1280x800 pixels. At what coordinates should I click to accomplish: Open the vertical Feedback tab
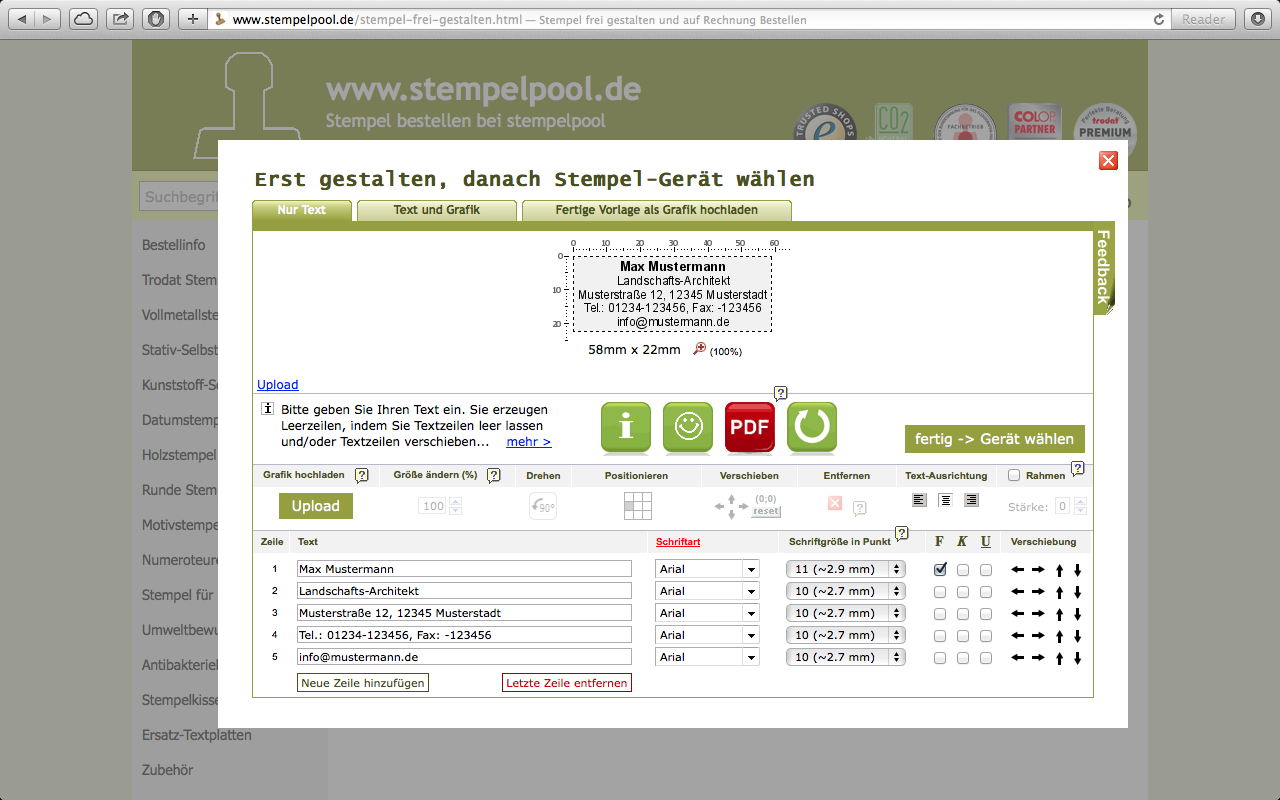(1103, 267)
